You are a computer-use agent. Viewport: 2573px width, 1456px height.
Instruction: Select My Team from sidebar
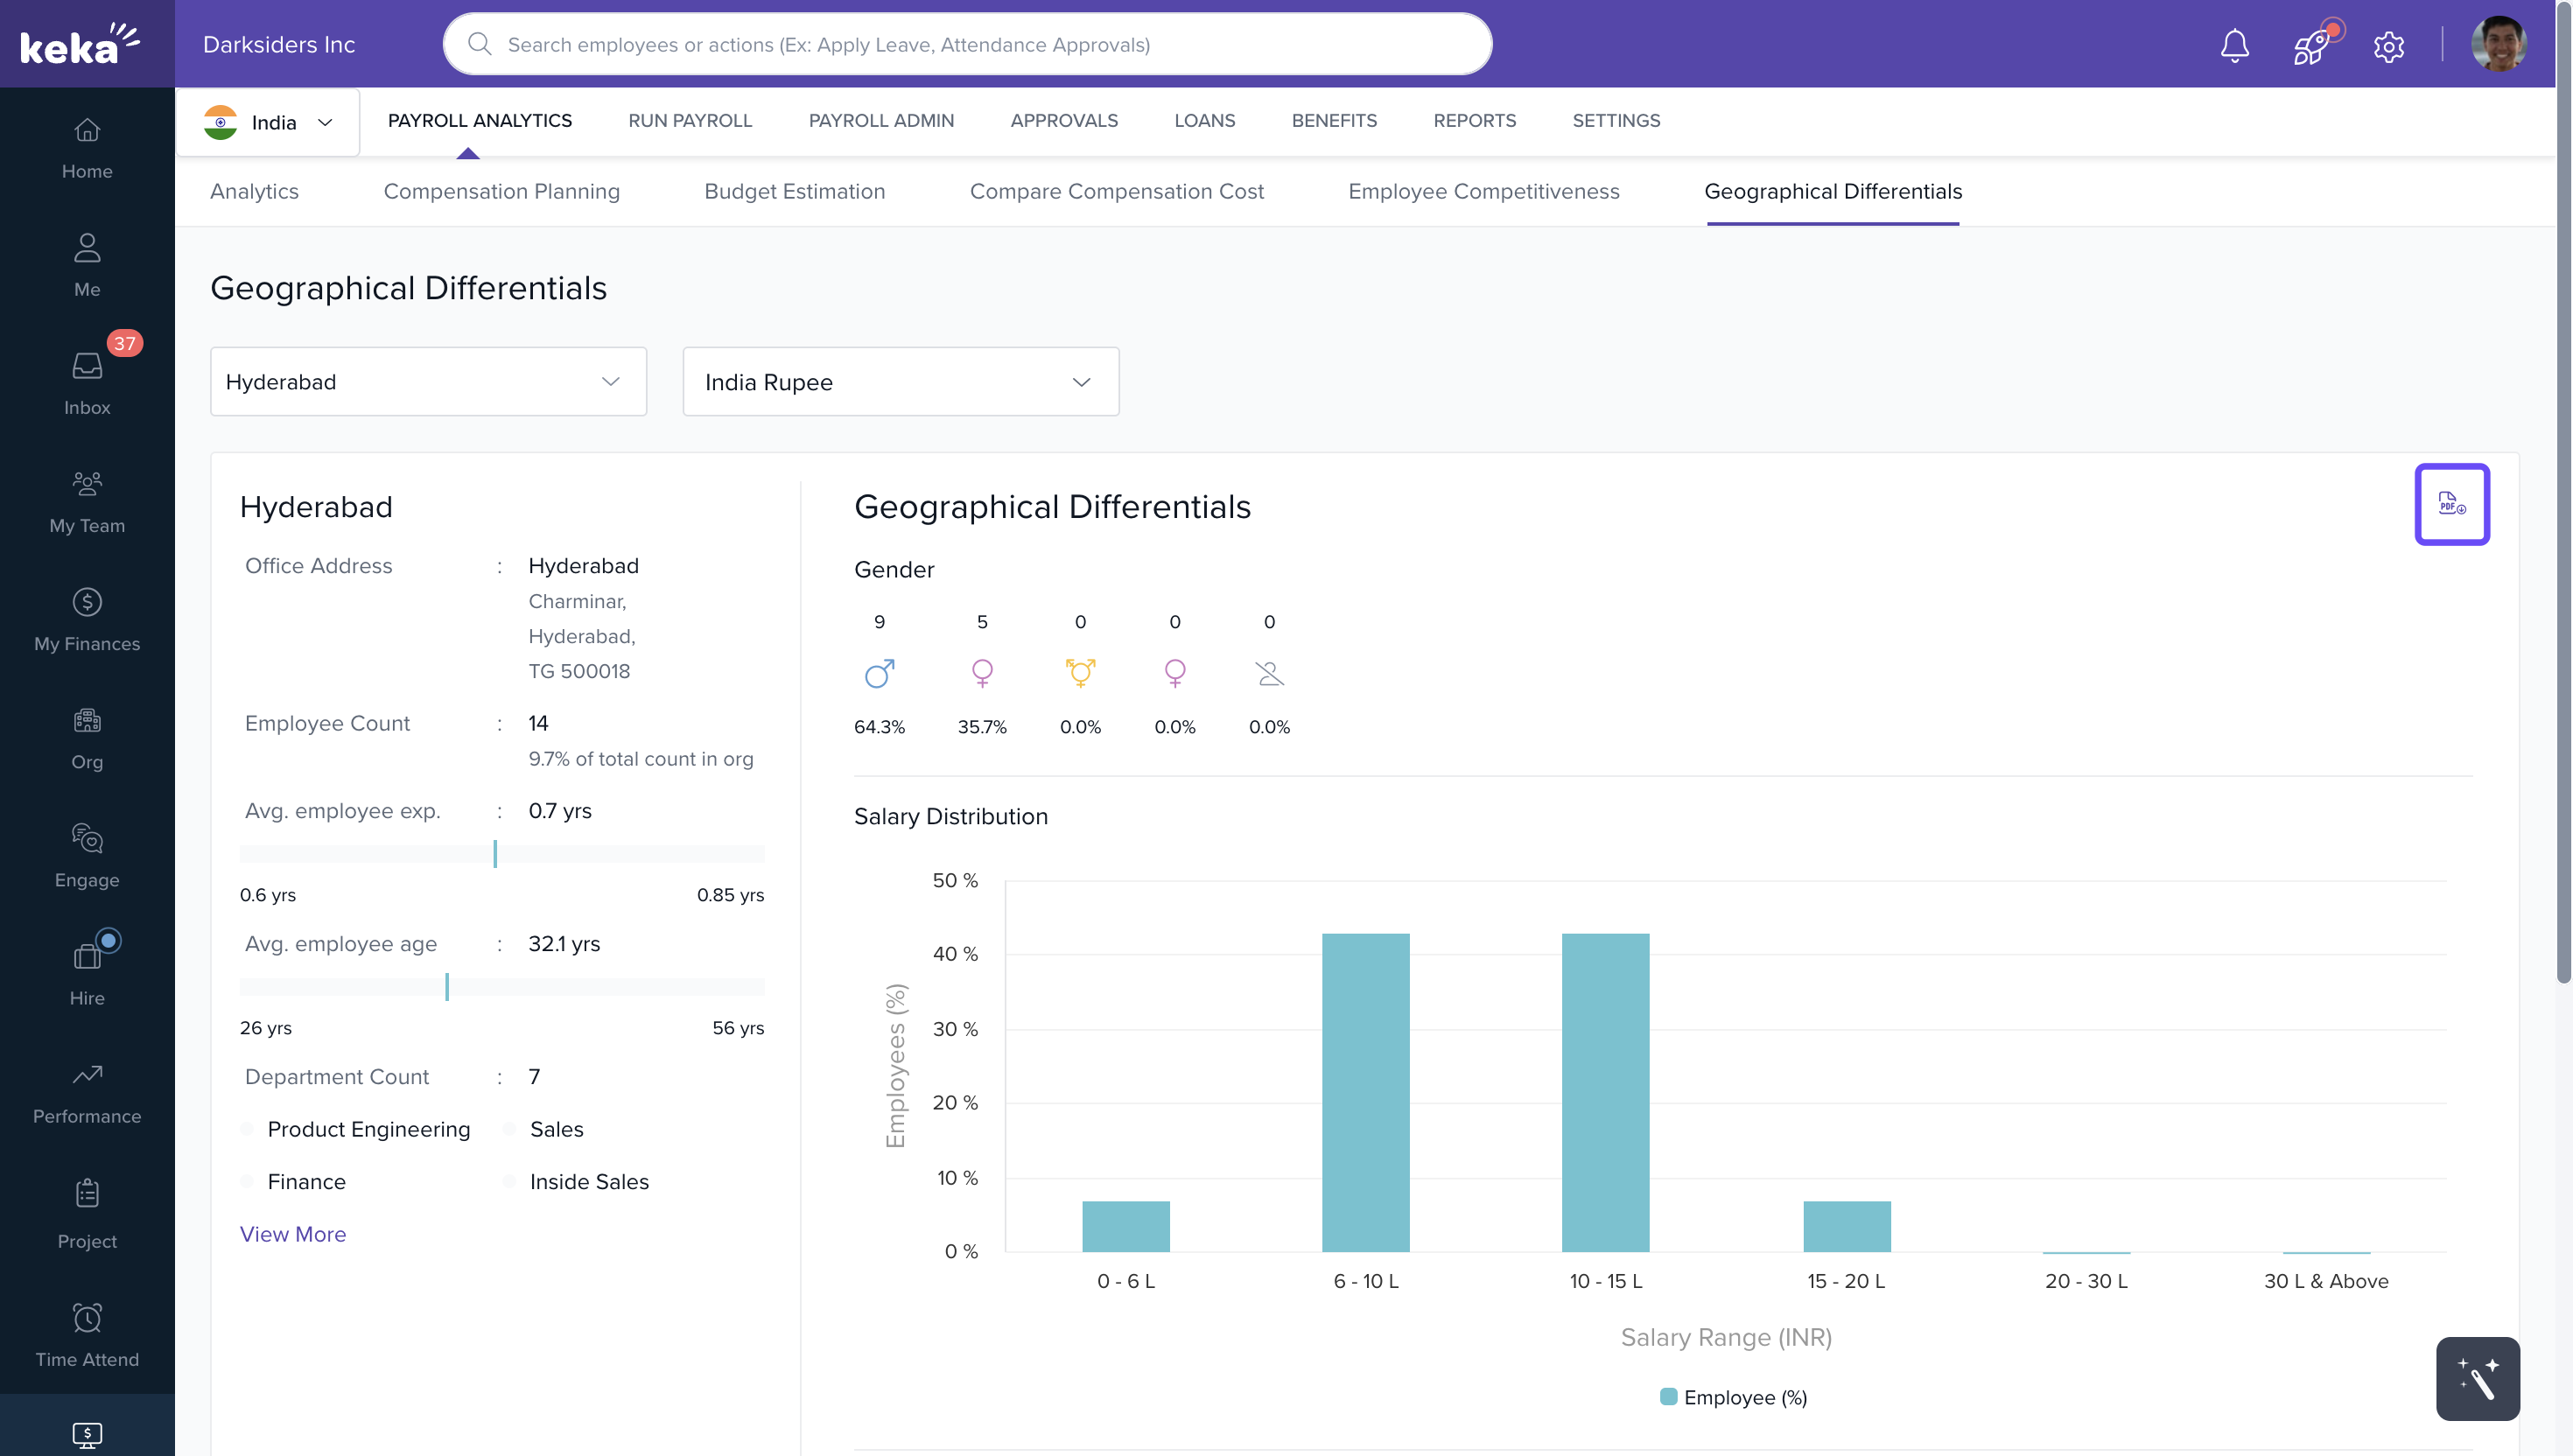click(x=86, y=500)
